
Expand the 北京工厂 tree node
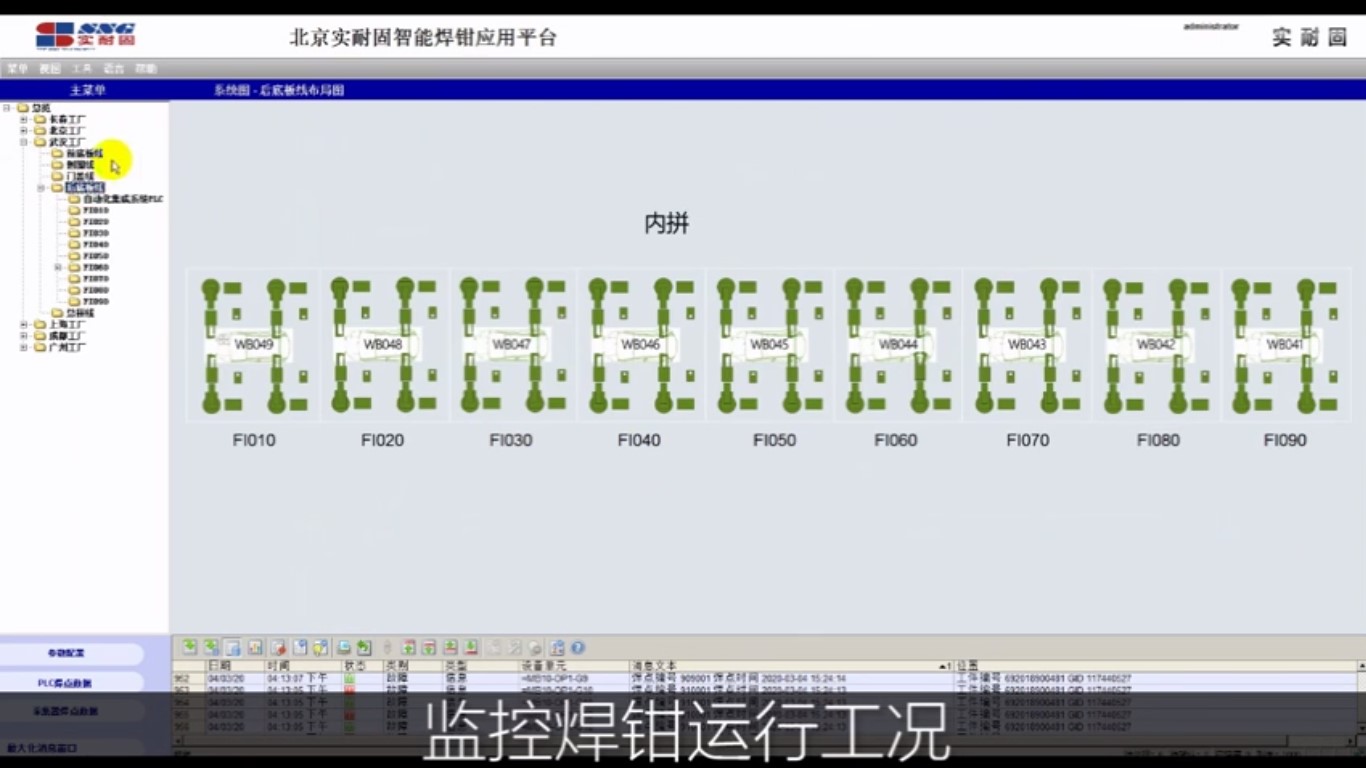[x=24, y=131]
